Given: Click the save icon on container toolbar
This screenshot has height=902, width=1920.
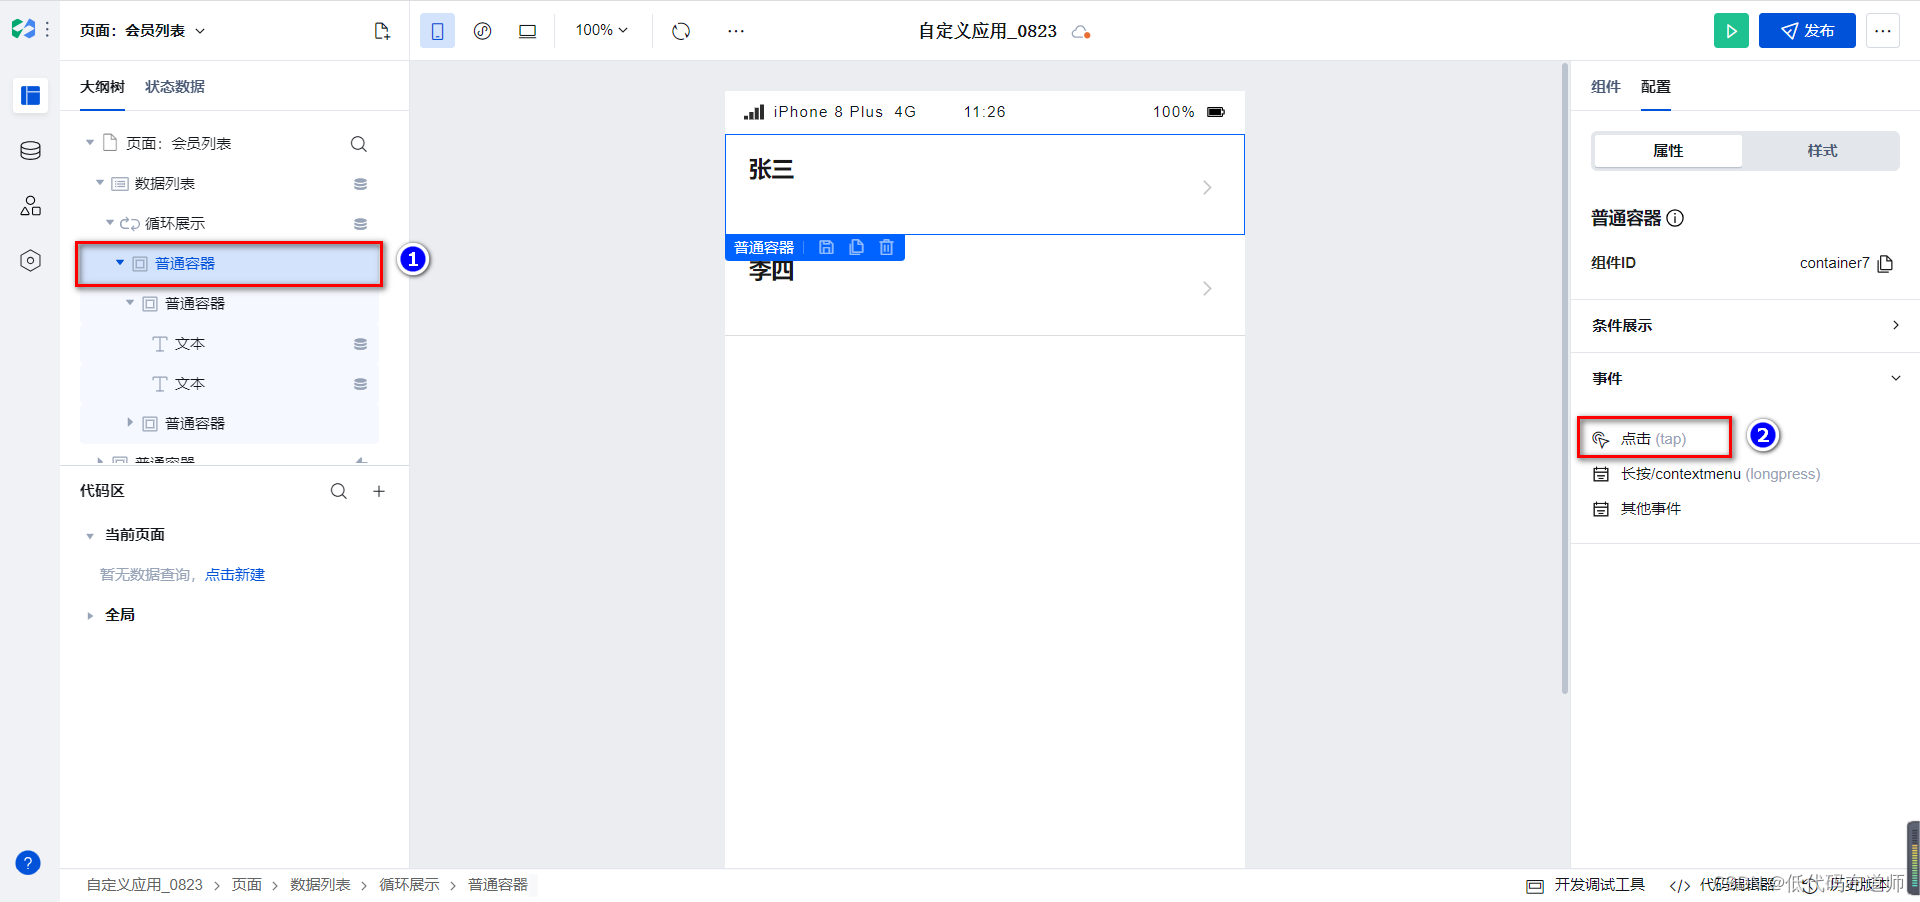Looking at the screenshot, I should pyautogui.click(x=826, y=247).
